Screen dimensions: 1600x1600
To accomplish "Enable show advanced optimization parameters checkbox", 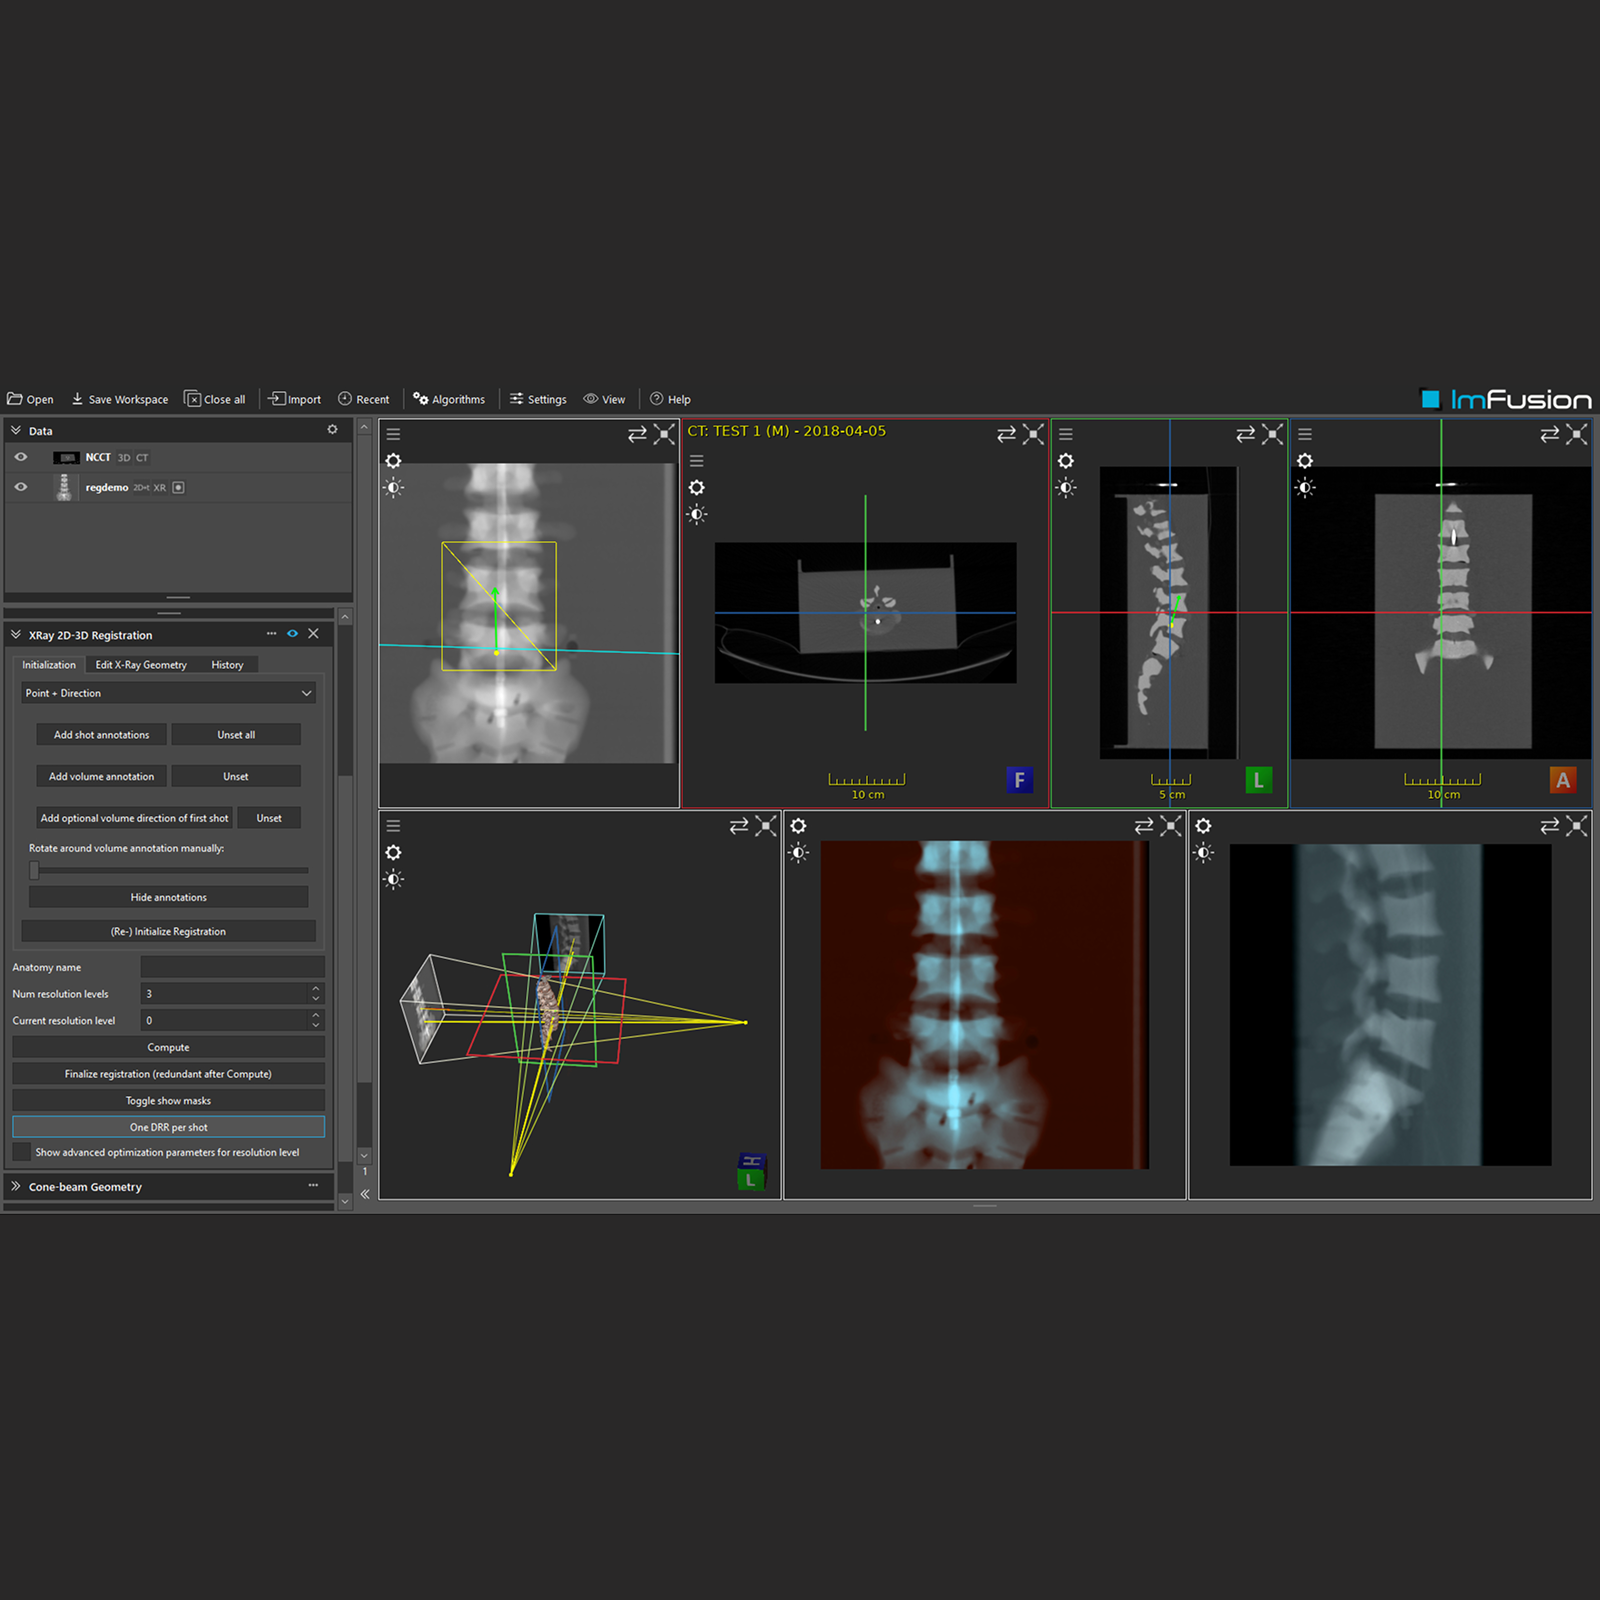I will click(x=21, y=1152).
